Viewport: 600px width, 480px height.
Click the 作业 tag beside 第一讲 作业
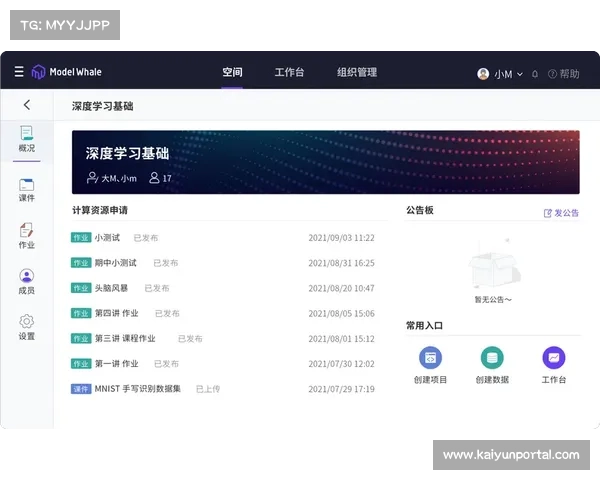click(81, 364)
